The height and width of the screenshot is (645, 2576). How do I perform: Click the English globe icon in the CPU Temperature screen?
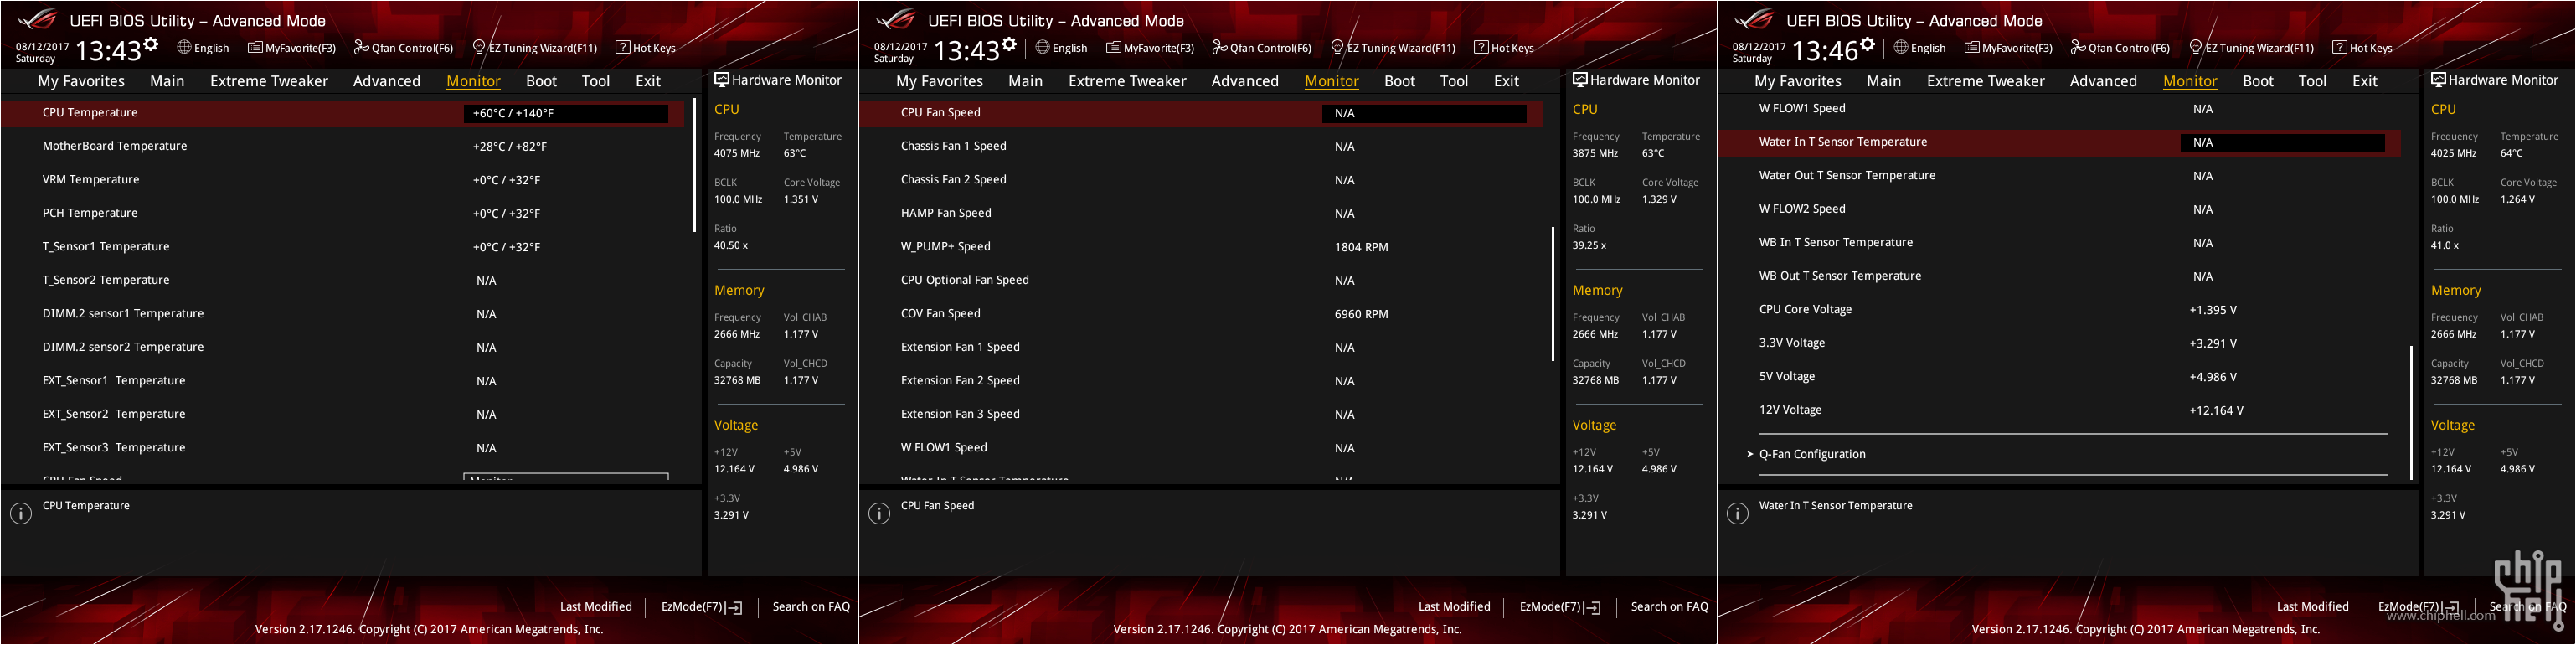click(184, 47)
